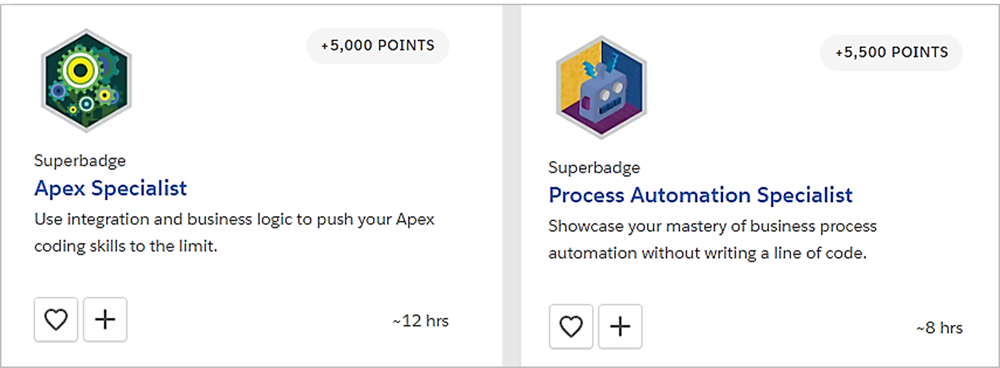Click the +5,000 POINTS pill
The height and width of the screenshot is (368, 1000).
point(378,46)
